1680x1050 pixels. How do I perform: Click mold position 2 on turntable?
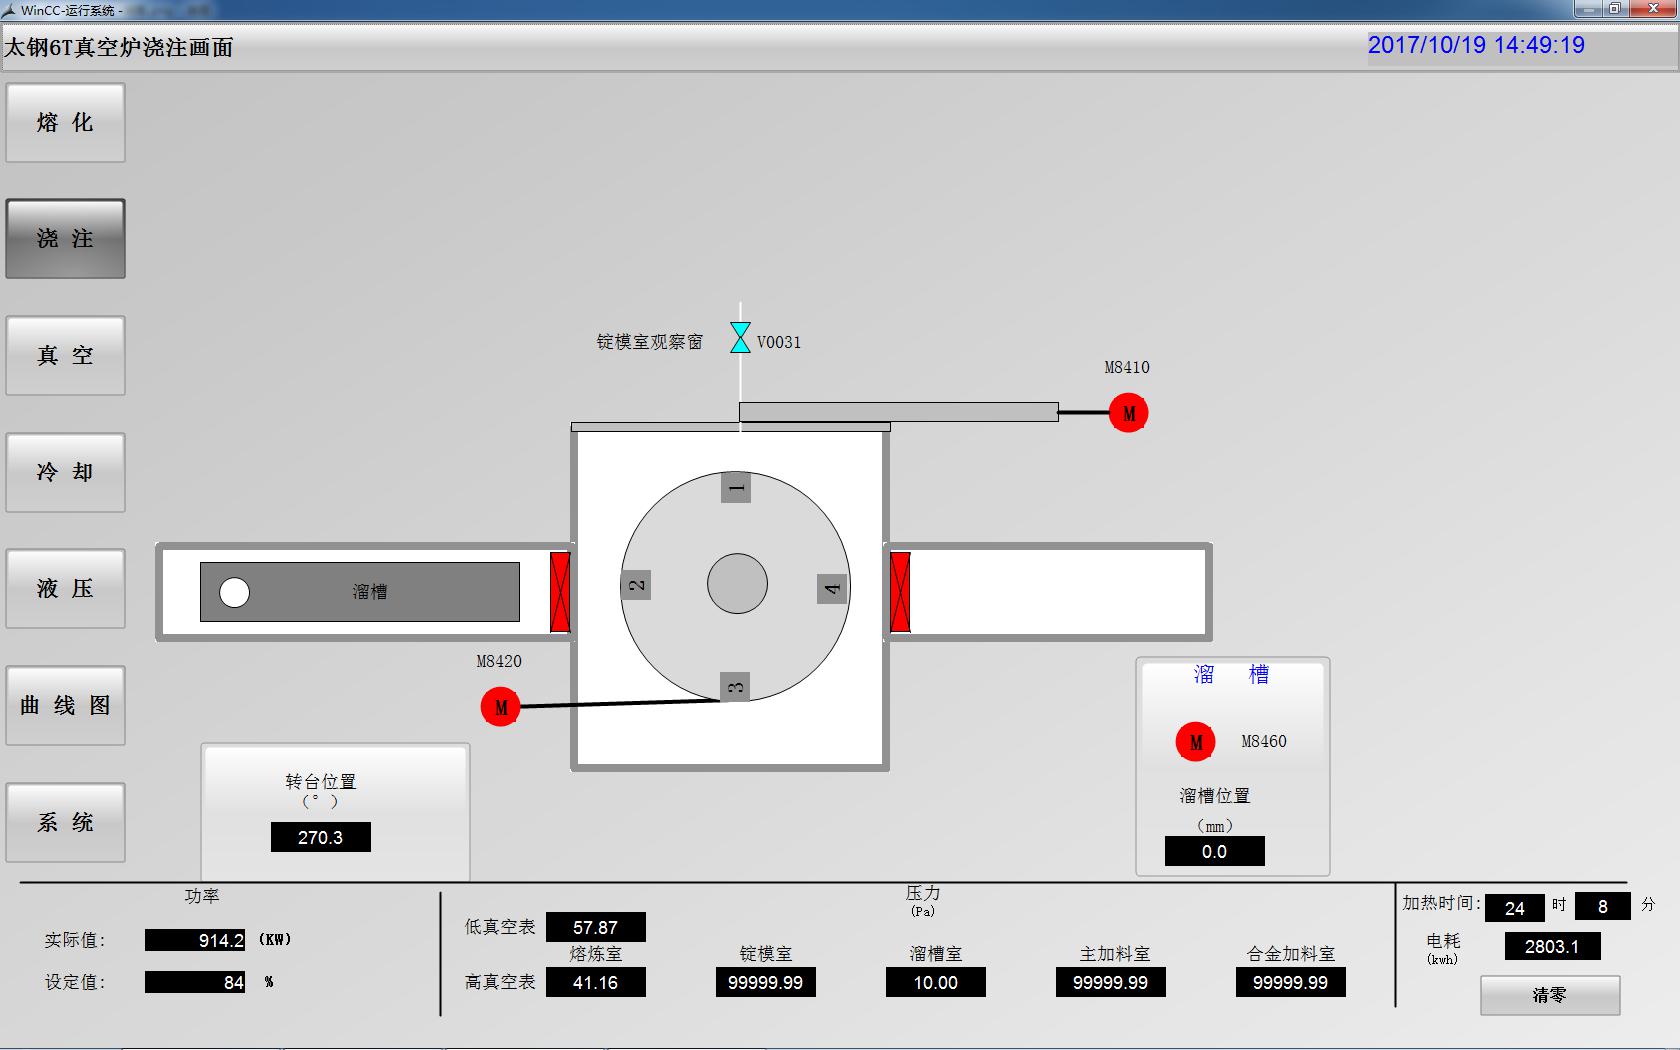[636, 585]
